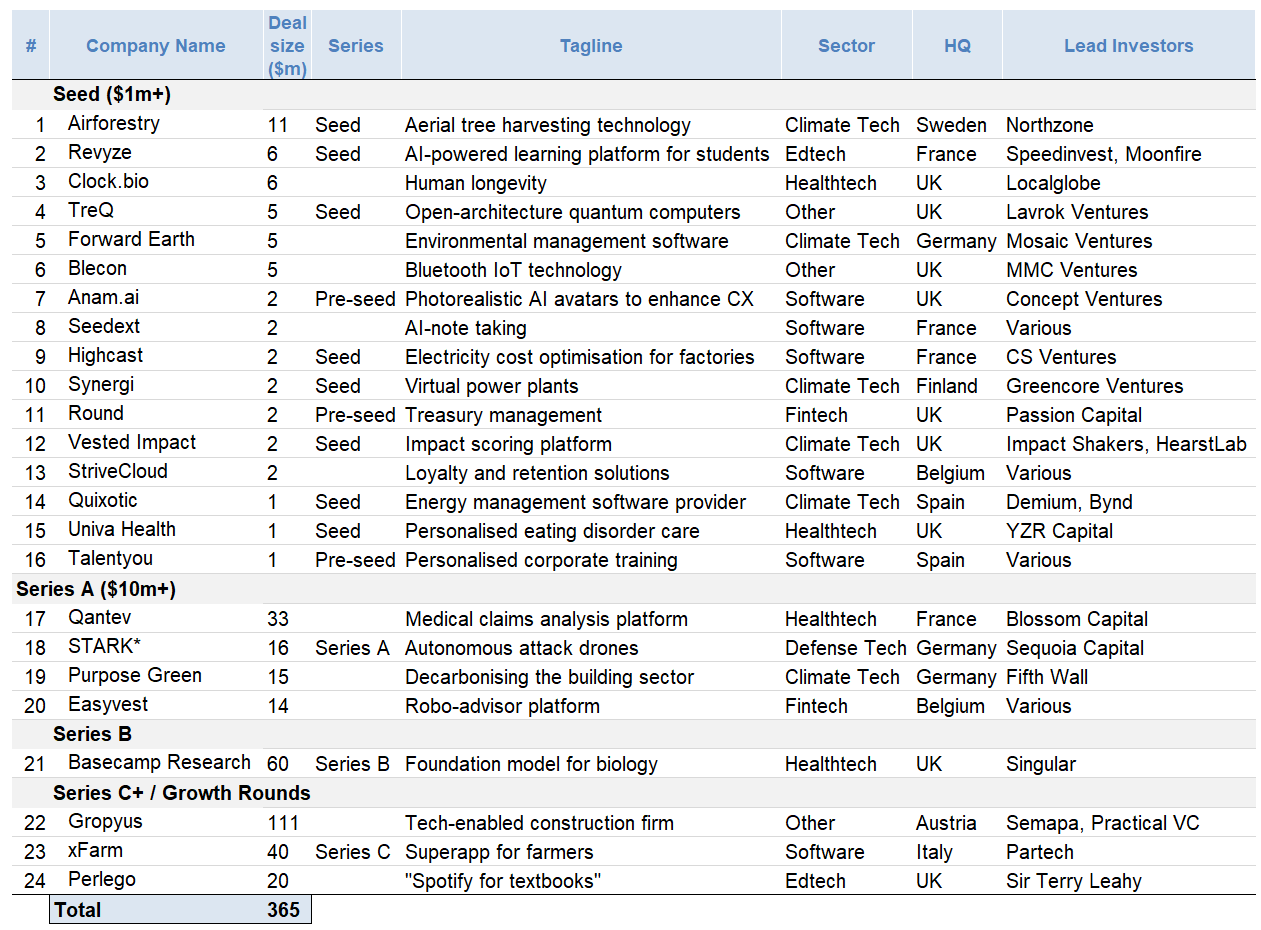Select Basecamp Research deal size 60
The image size is (1261, 930).
[x=278, y=764]
